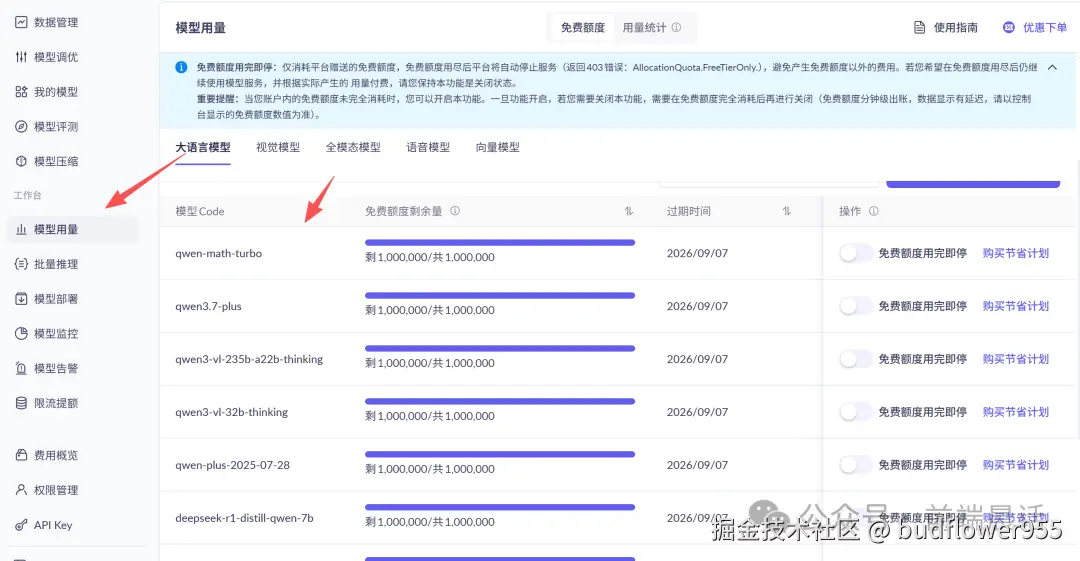Open 优惠下单 link
Viewport: 1080px width, 561px height.
[1035, 28]
